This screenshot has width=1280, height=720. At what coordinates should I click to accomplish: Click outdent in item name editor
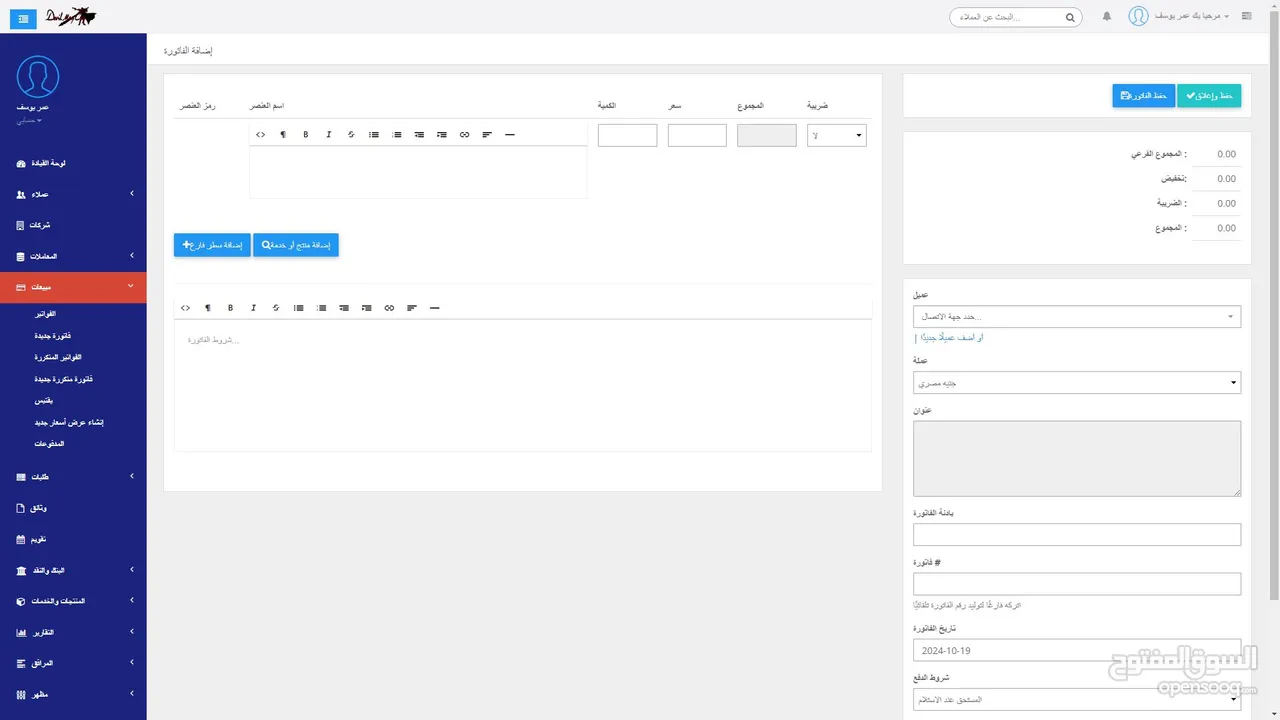419,135
